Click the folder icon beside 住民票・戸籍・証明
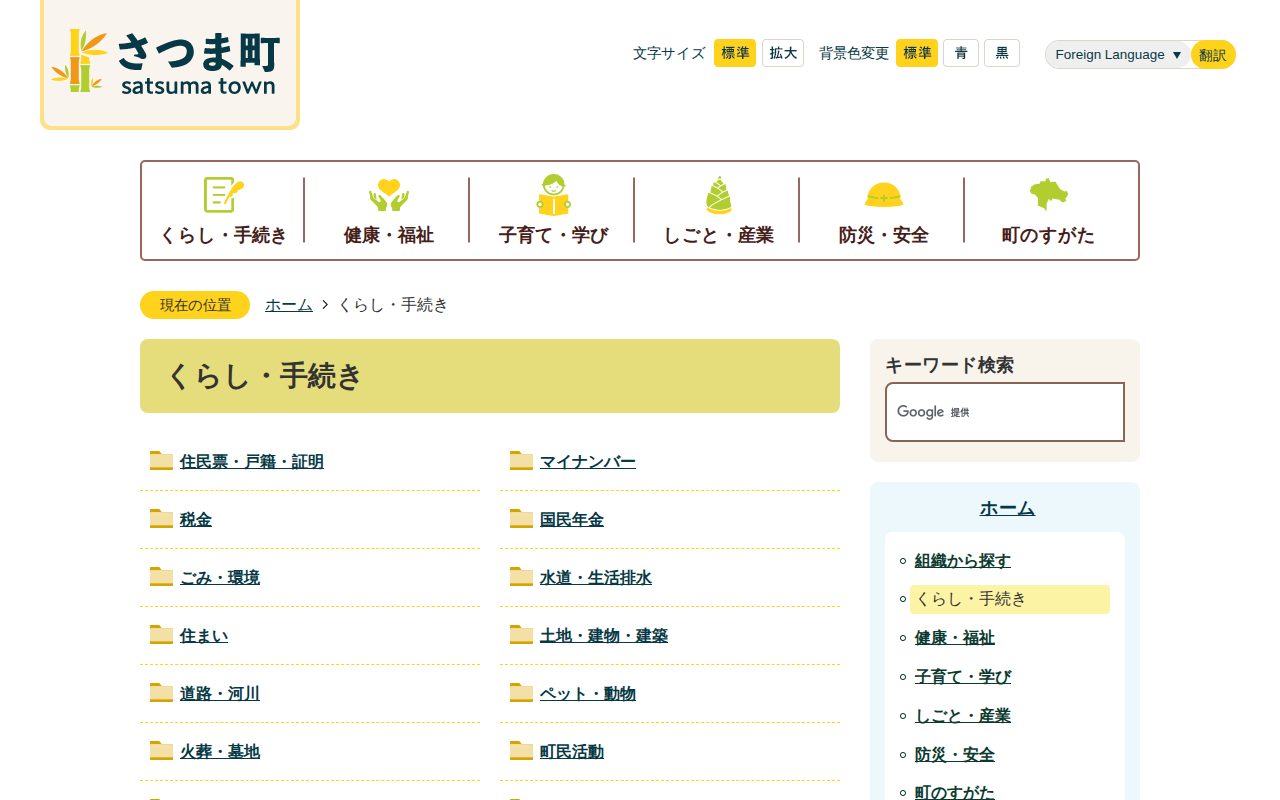 click(162, 460)
